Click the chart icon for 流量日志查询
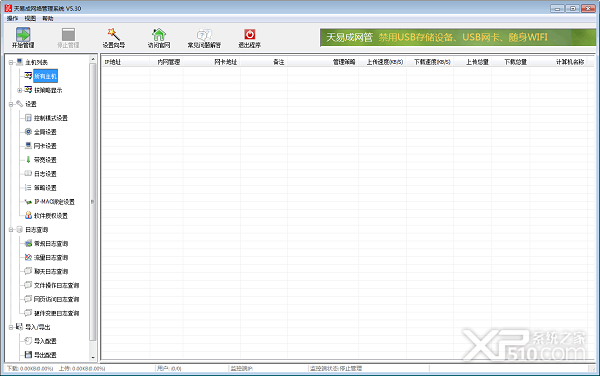The width and height of the screenshot is (600, 376). point(28,257)
